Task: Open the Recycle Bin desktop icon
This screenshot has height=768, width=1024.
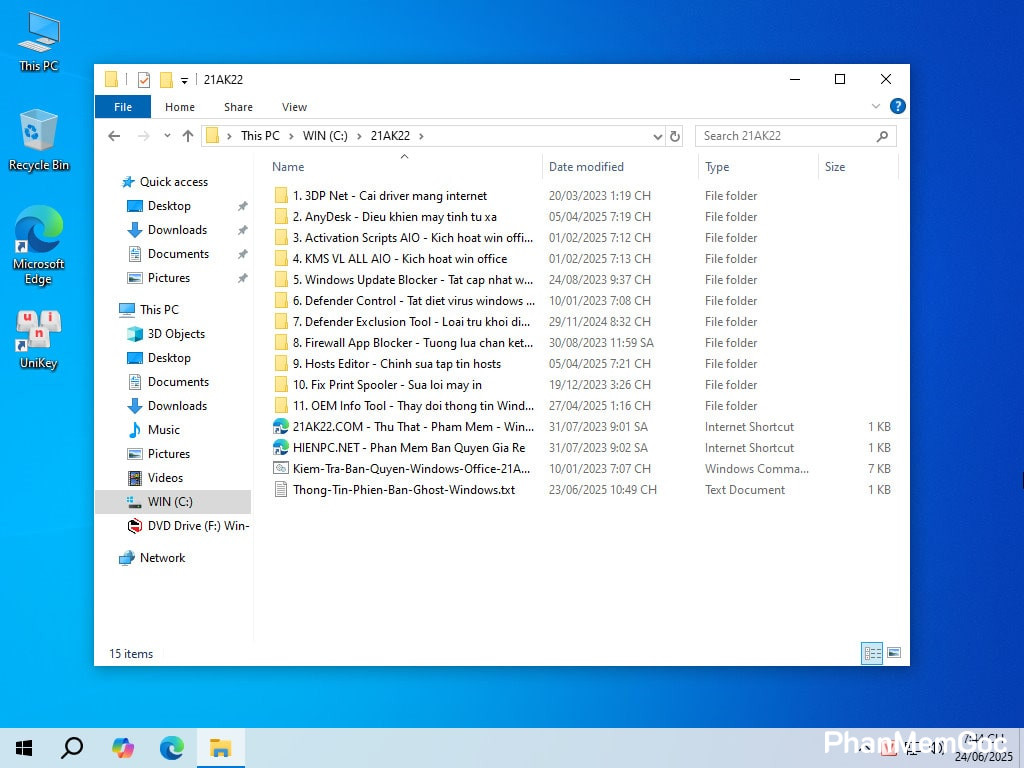Action: (x=38, y=140)
